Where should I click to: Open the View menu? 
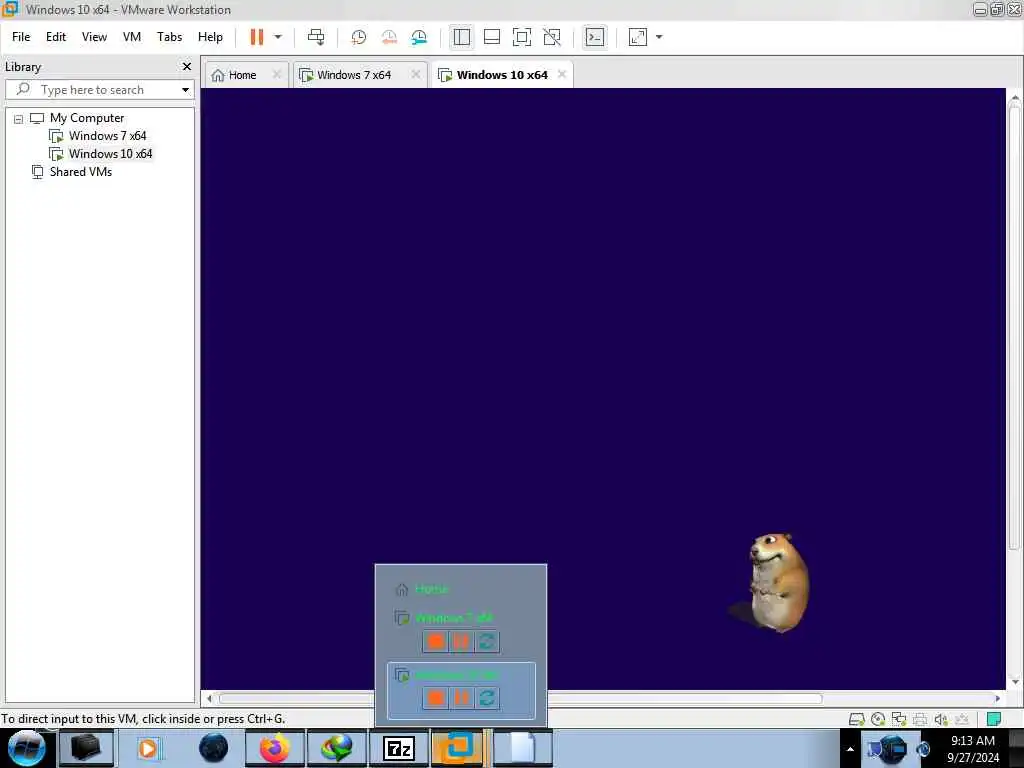94,37
